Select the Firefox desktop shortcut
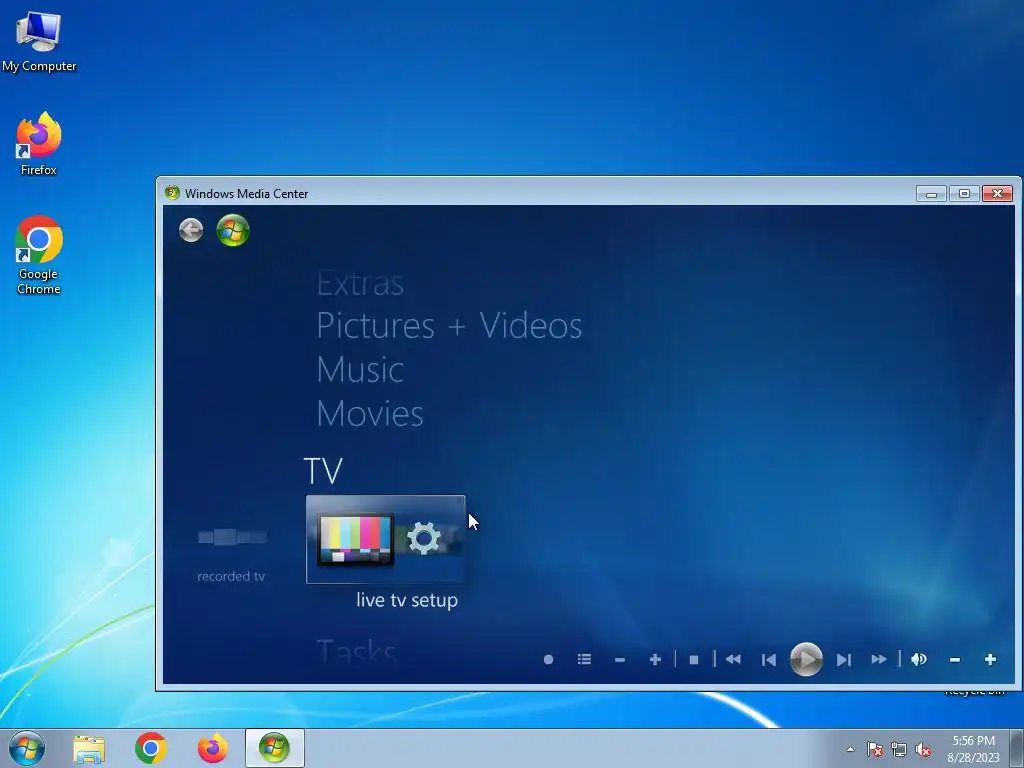 [39, 144]
